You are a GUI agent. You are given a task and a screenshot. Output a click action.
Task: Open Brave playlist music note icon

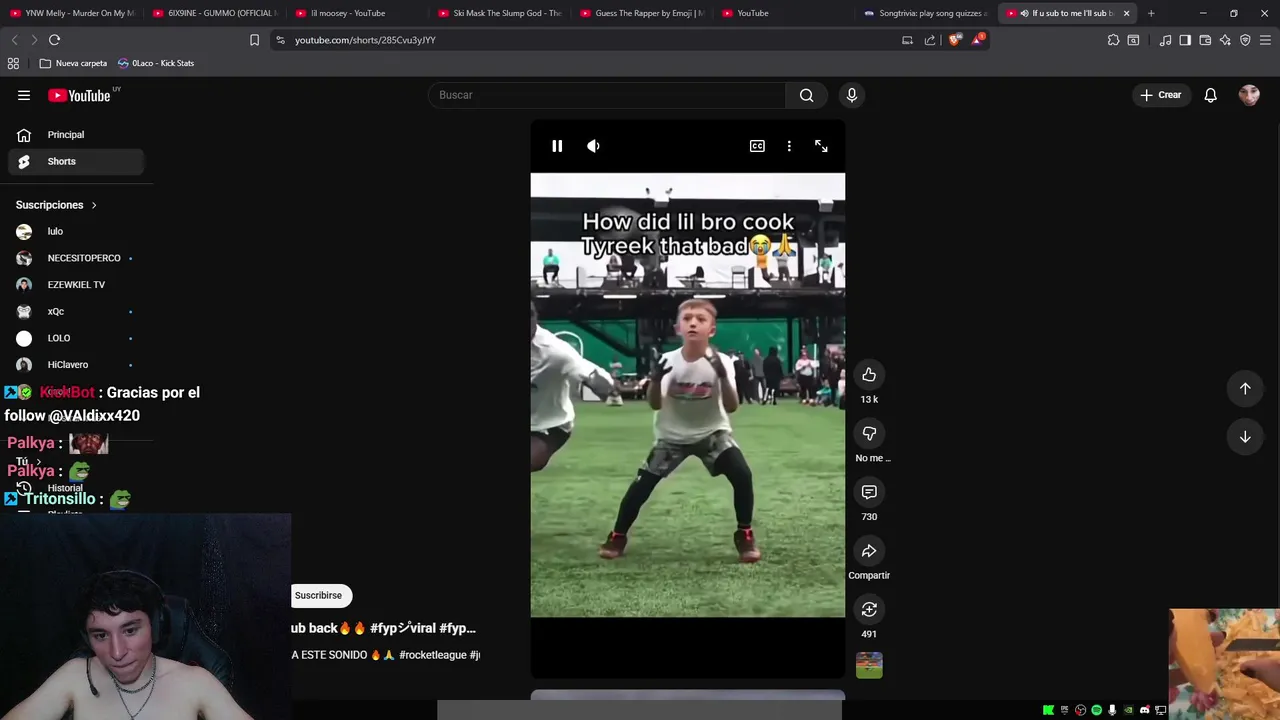tap(1165, 40)
